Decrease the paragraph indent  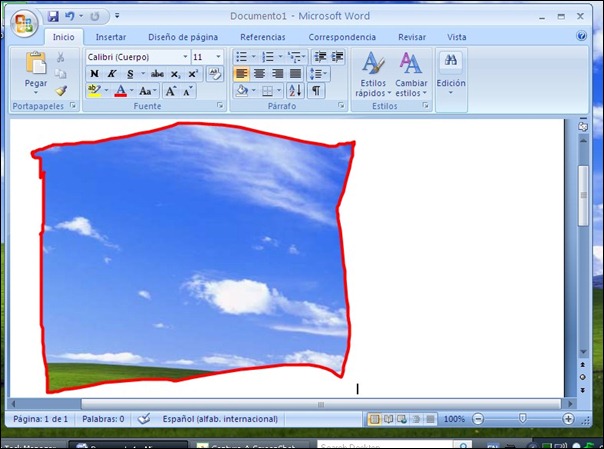[x=320, y=57]
